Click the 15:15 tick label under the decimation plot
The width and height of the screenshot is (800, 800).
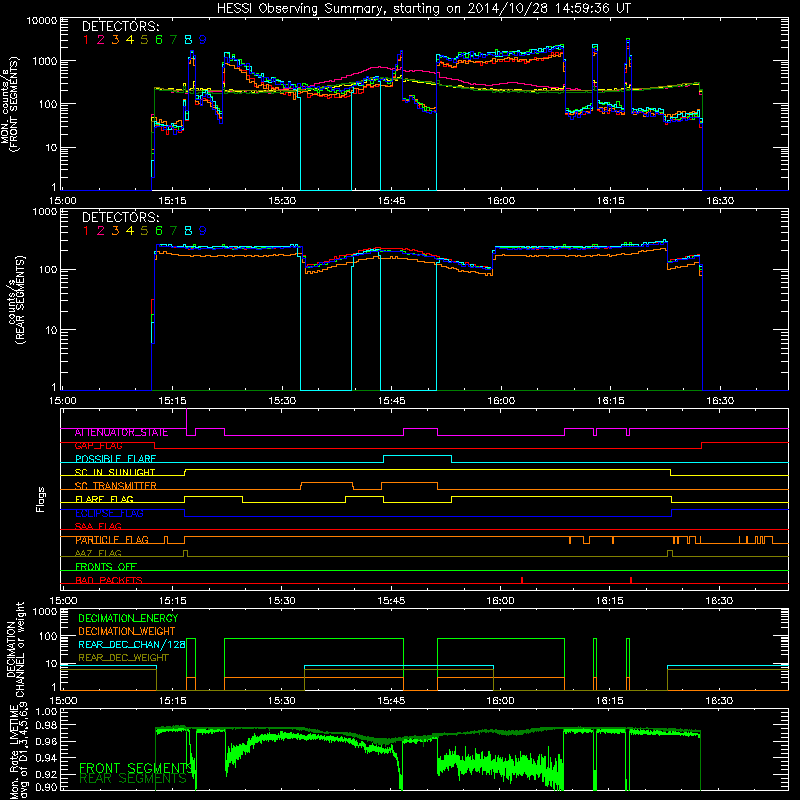pos(172,700)
